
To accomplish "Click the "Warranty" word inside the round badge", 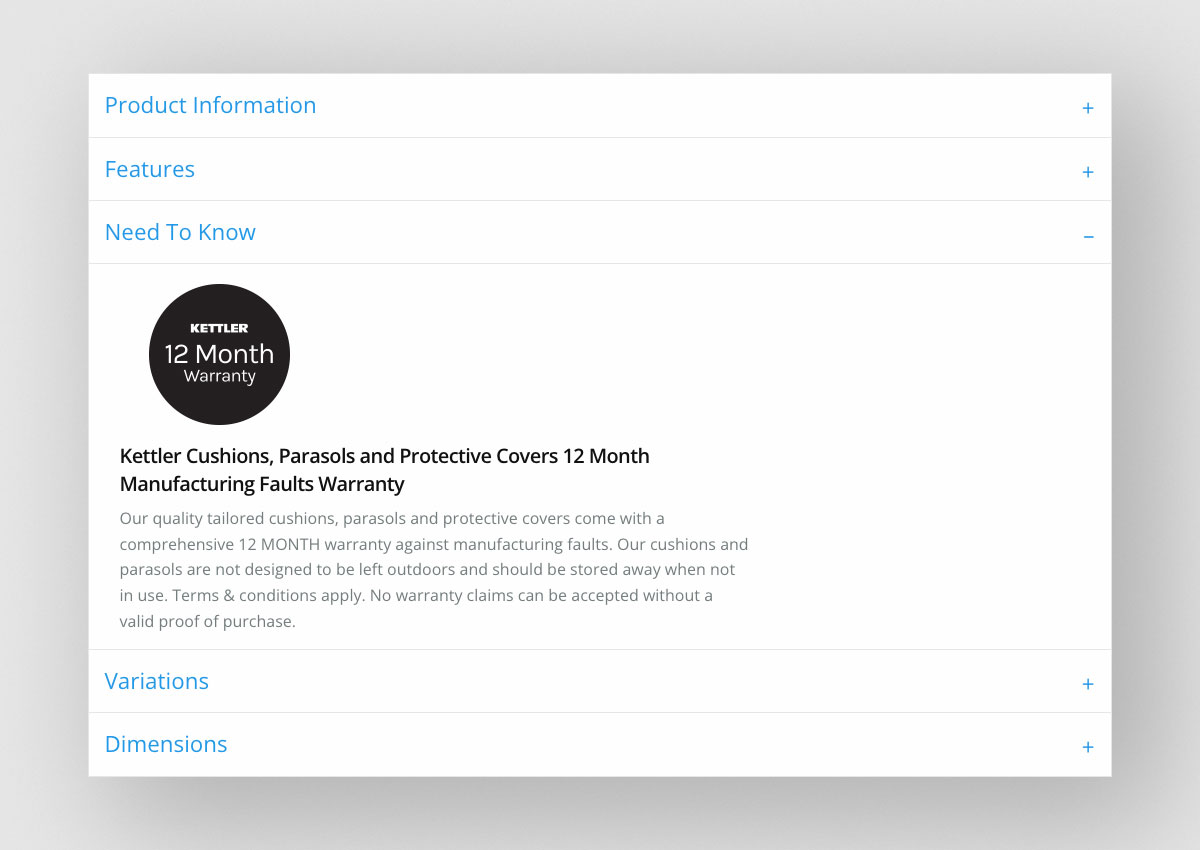I will pos(219,377).
